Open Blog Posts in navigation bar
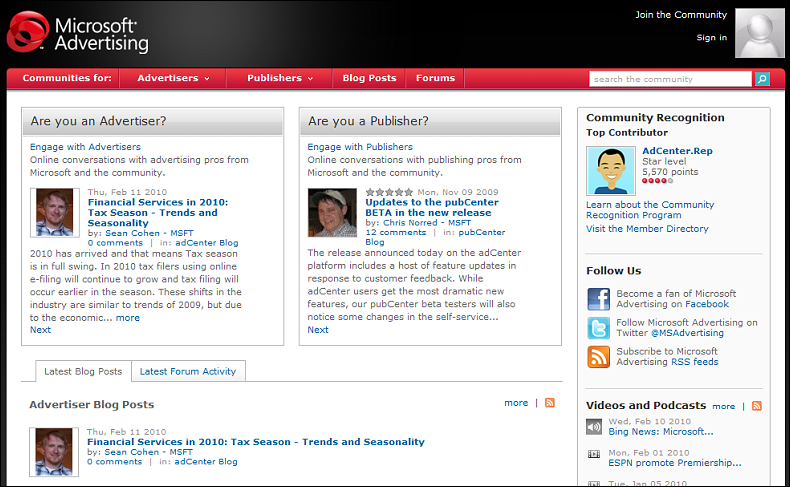790x487 pixels. click(369, 78)
